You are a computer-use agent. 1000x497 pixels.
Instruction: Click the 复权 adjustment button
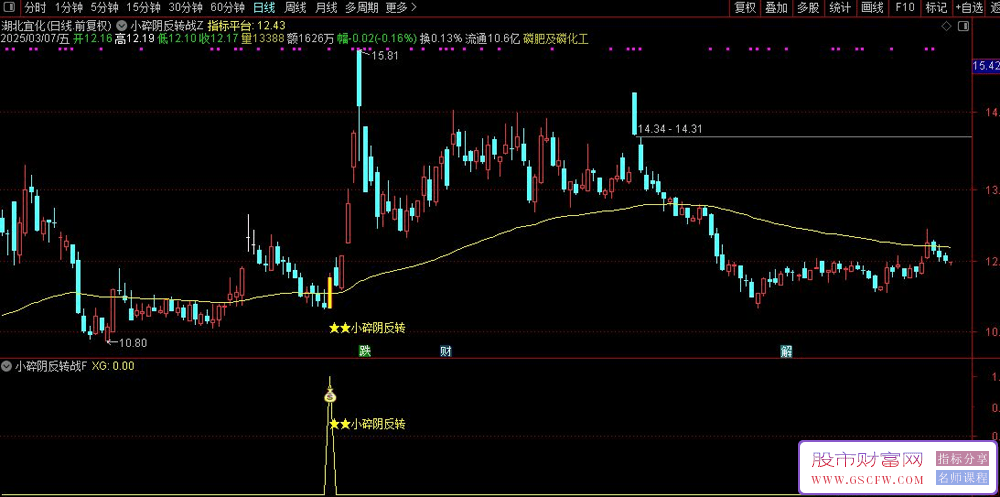click(745, 8)
